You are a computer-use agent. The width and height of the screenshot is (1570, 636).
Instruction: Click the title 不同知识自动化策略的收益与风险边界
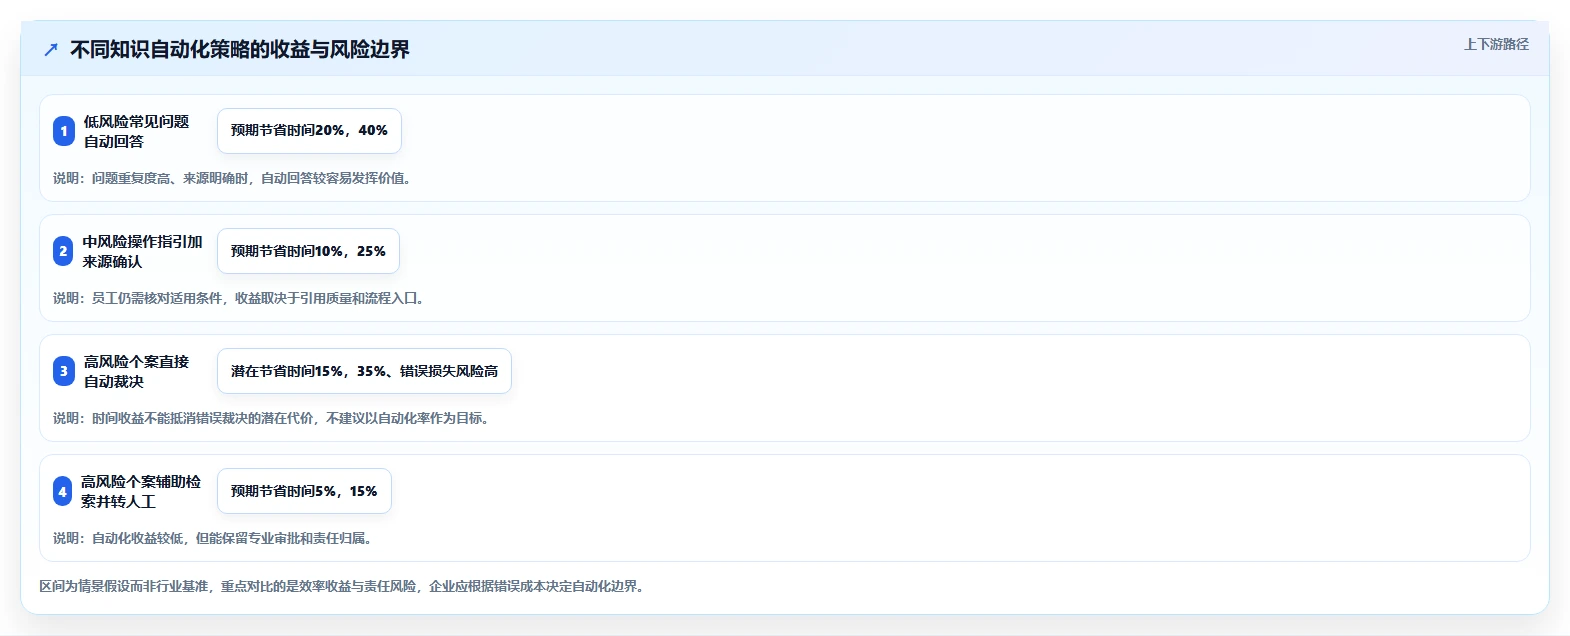(240, 49)
